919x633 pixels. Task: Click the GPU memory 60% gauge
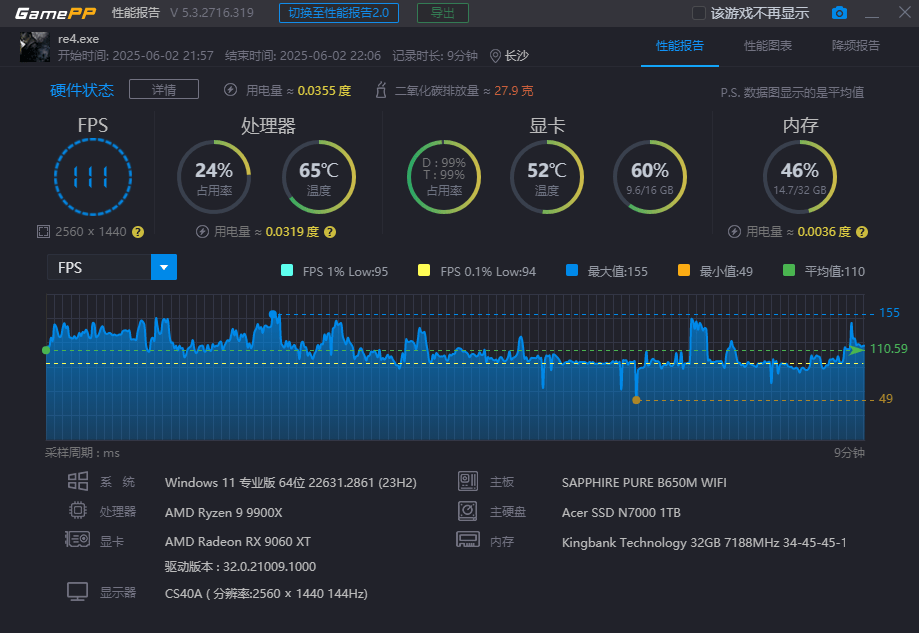tap(650, 177)
